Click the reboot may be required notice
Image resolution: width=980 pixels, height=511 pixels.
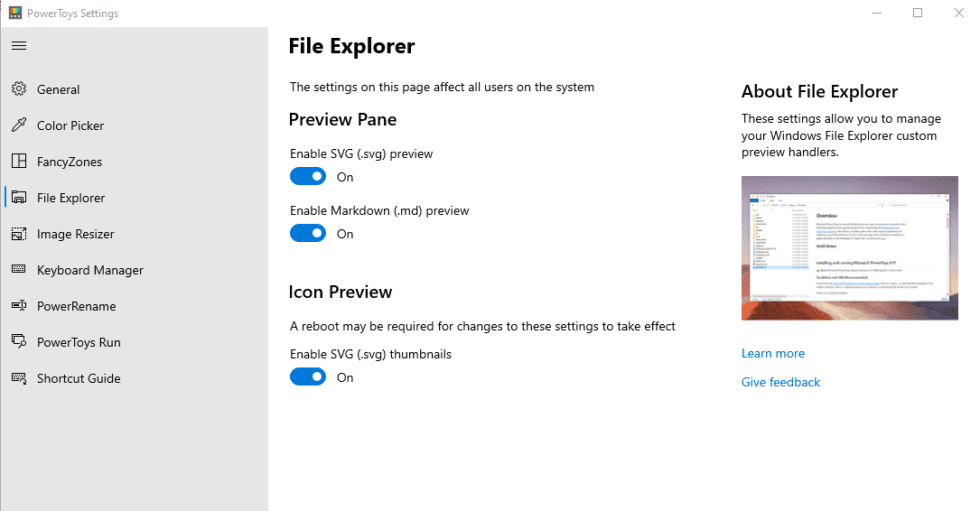[482, 326]
